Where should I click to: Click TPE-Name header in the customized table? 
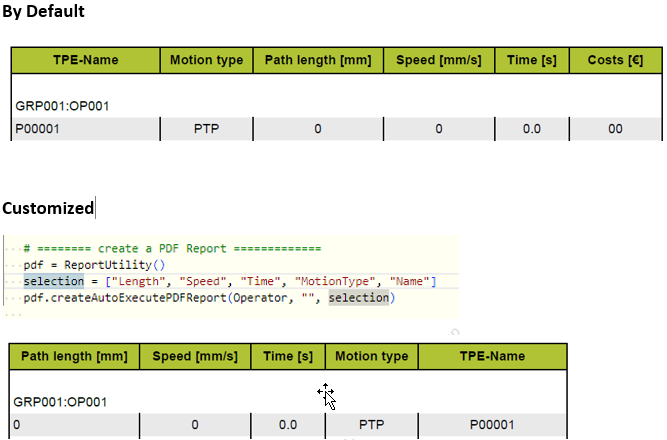[x=492, y=357]
